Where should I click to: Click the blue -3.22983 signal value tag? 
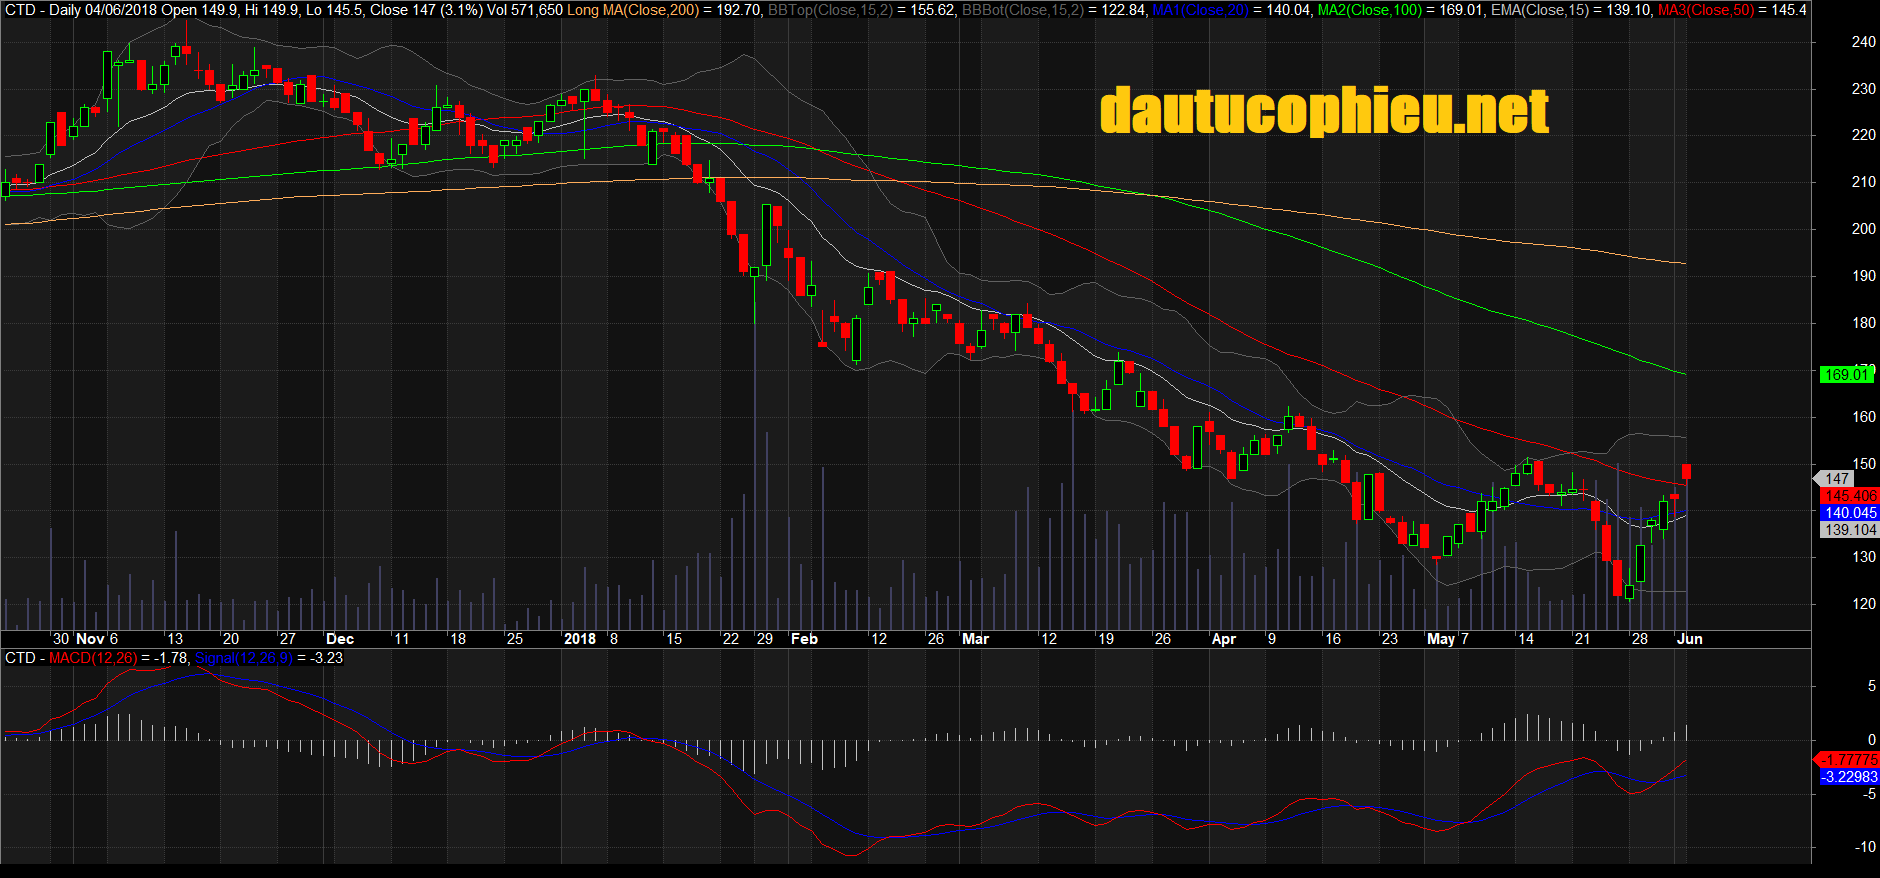pyautogui.click(x=1849, y=777)
